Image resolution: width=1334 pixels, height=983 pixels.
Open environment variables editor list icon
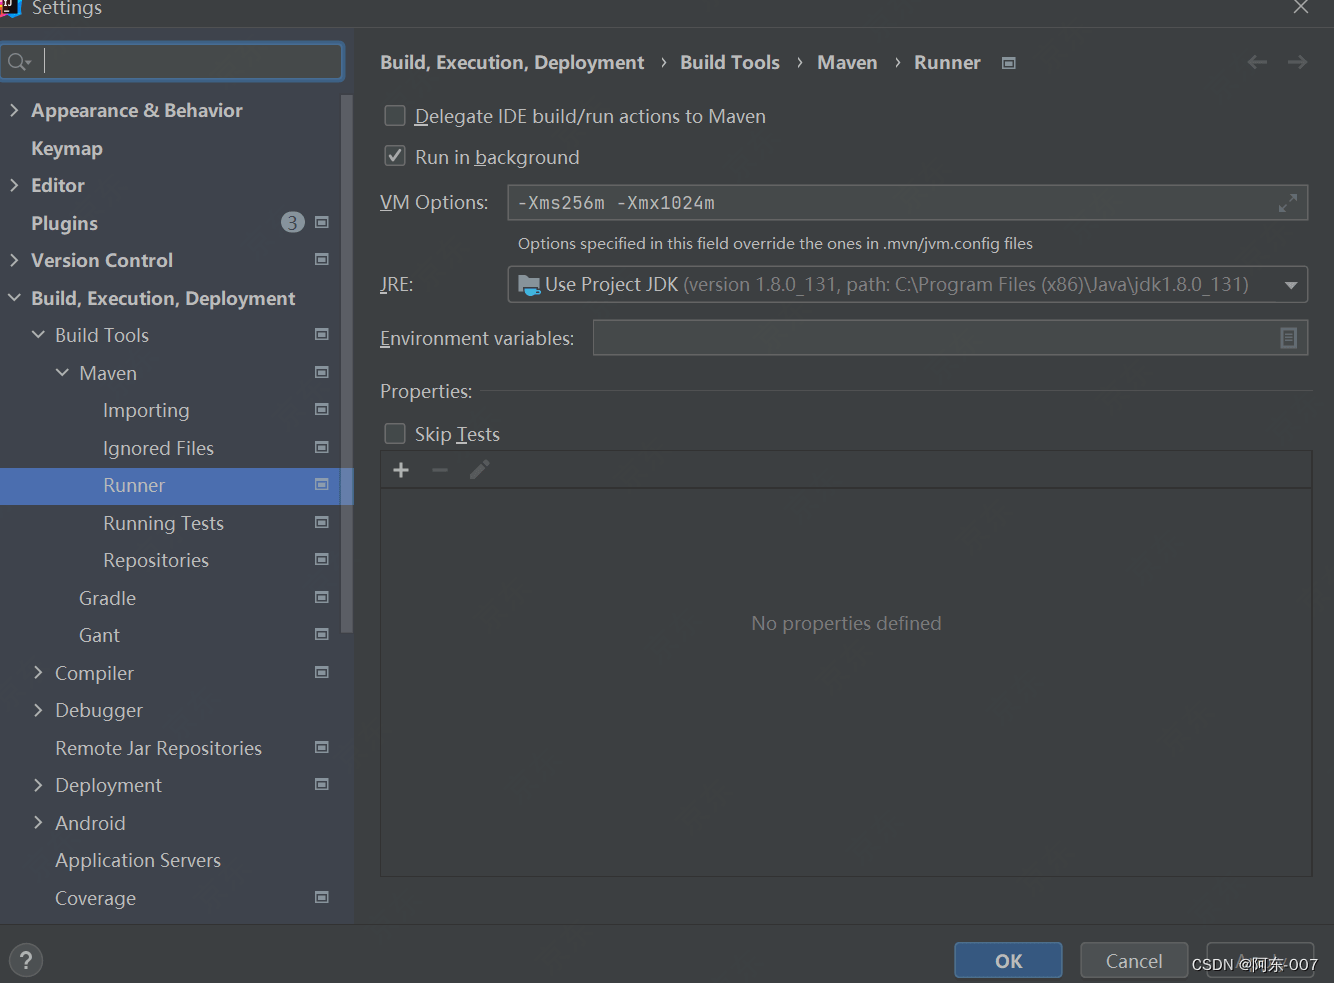(1289, 338)
